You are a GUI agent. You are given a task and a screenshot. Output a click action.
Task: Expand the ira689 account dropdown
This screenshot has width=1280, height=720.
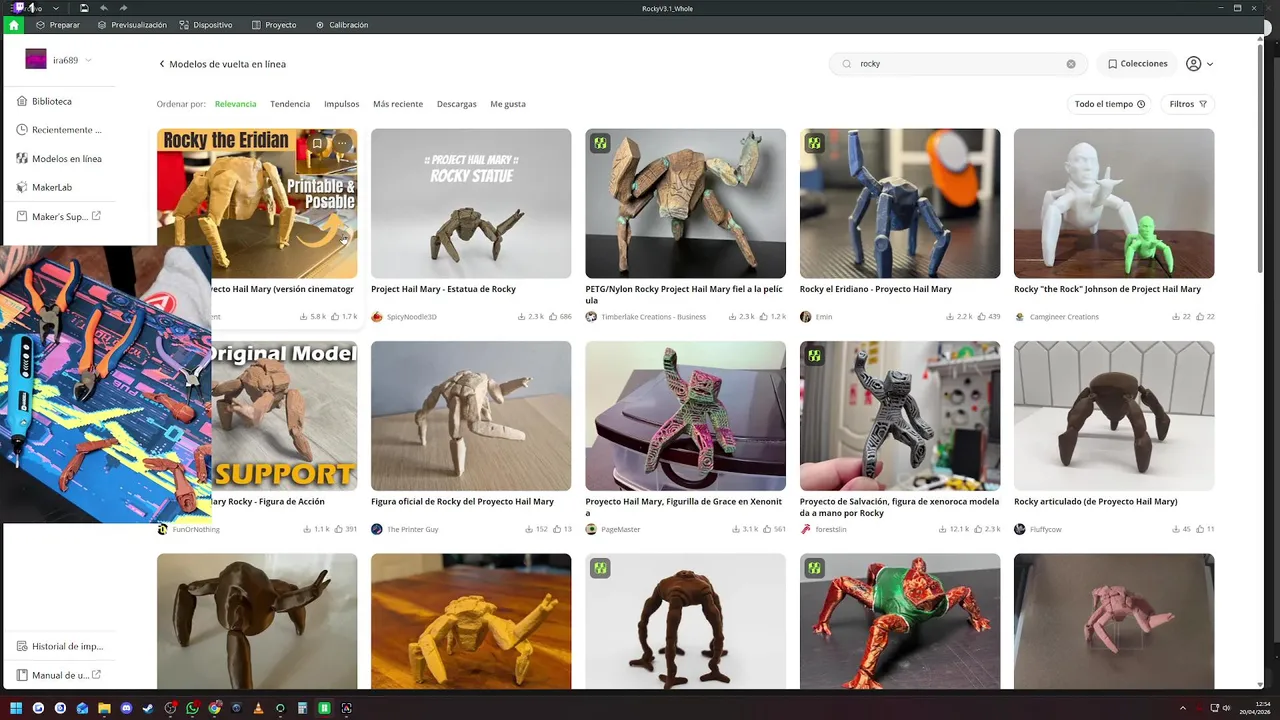point(88,60)
